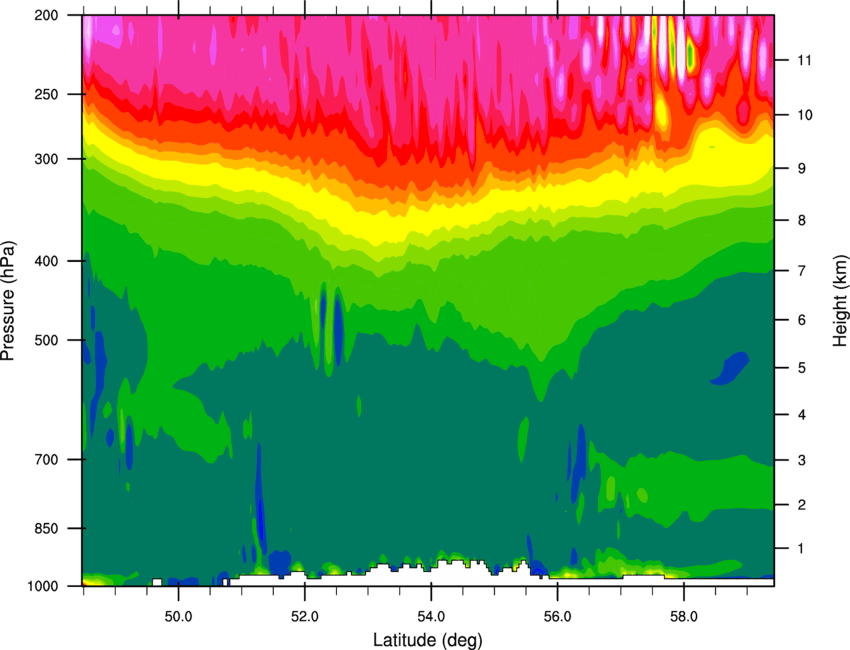850x650 pixels.
Task: Click the 8 km height label
Action: pyautogui.click(x=801, y=220)
